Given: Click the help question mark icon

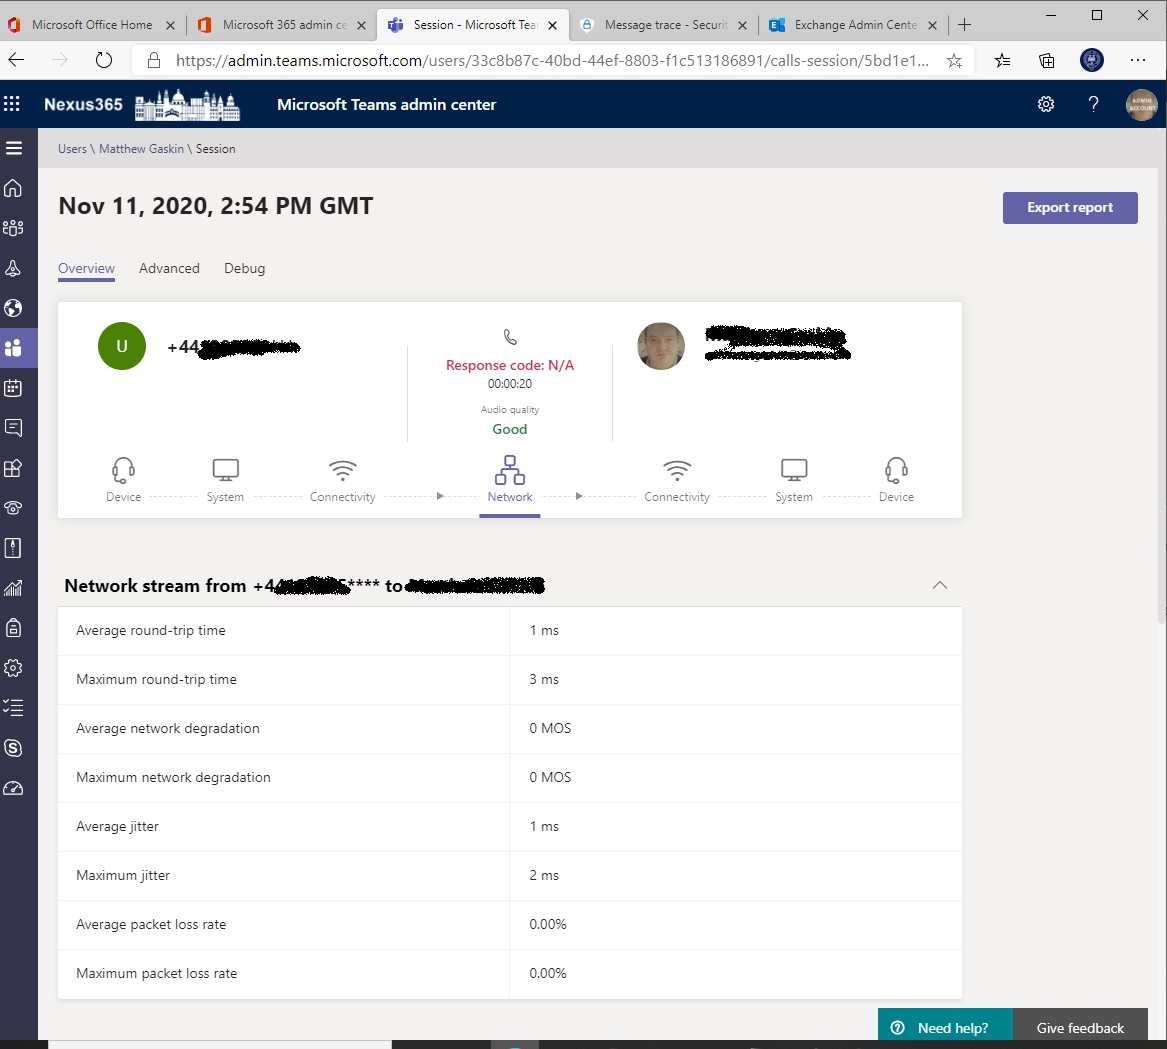Looking at the screenshot, I should click(x=1094, y=104).
